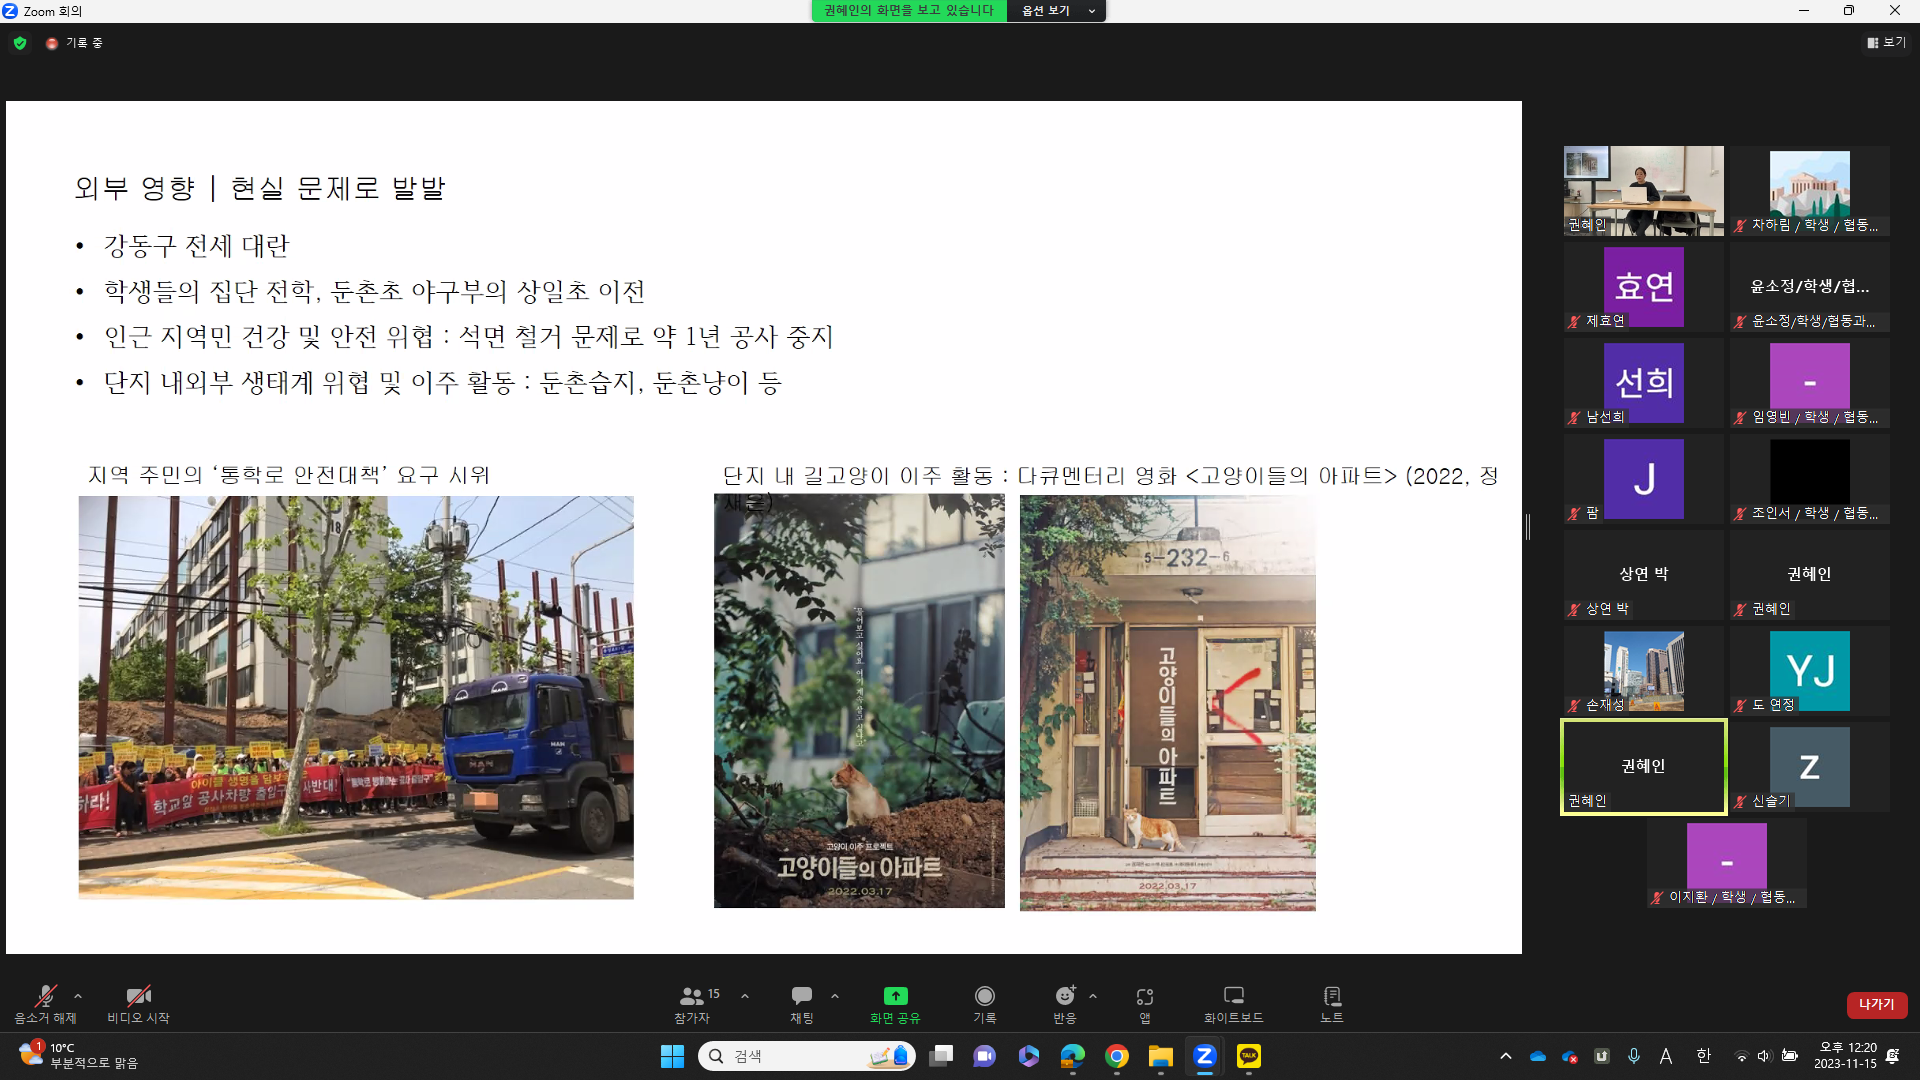
Task: Select 권혜인 camera video thumbnail
Action: point(1644,191)
